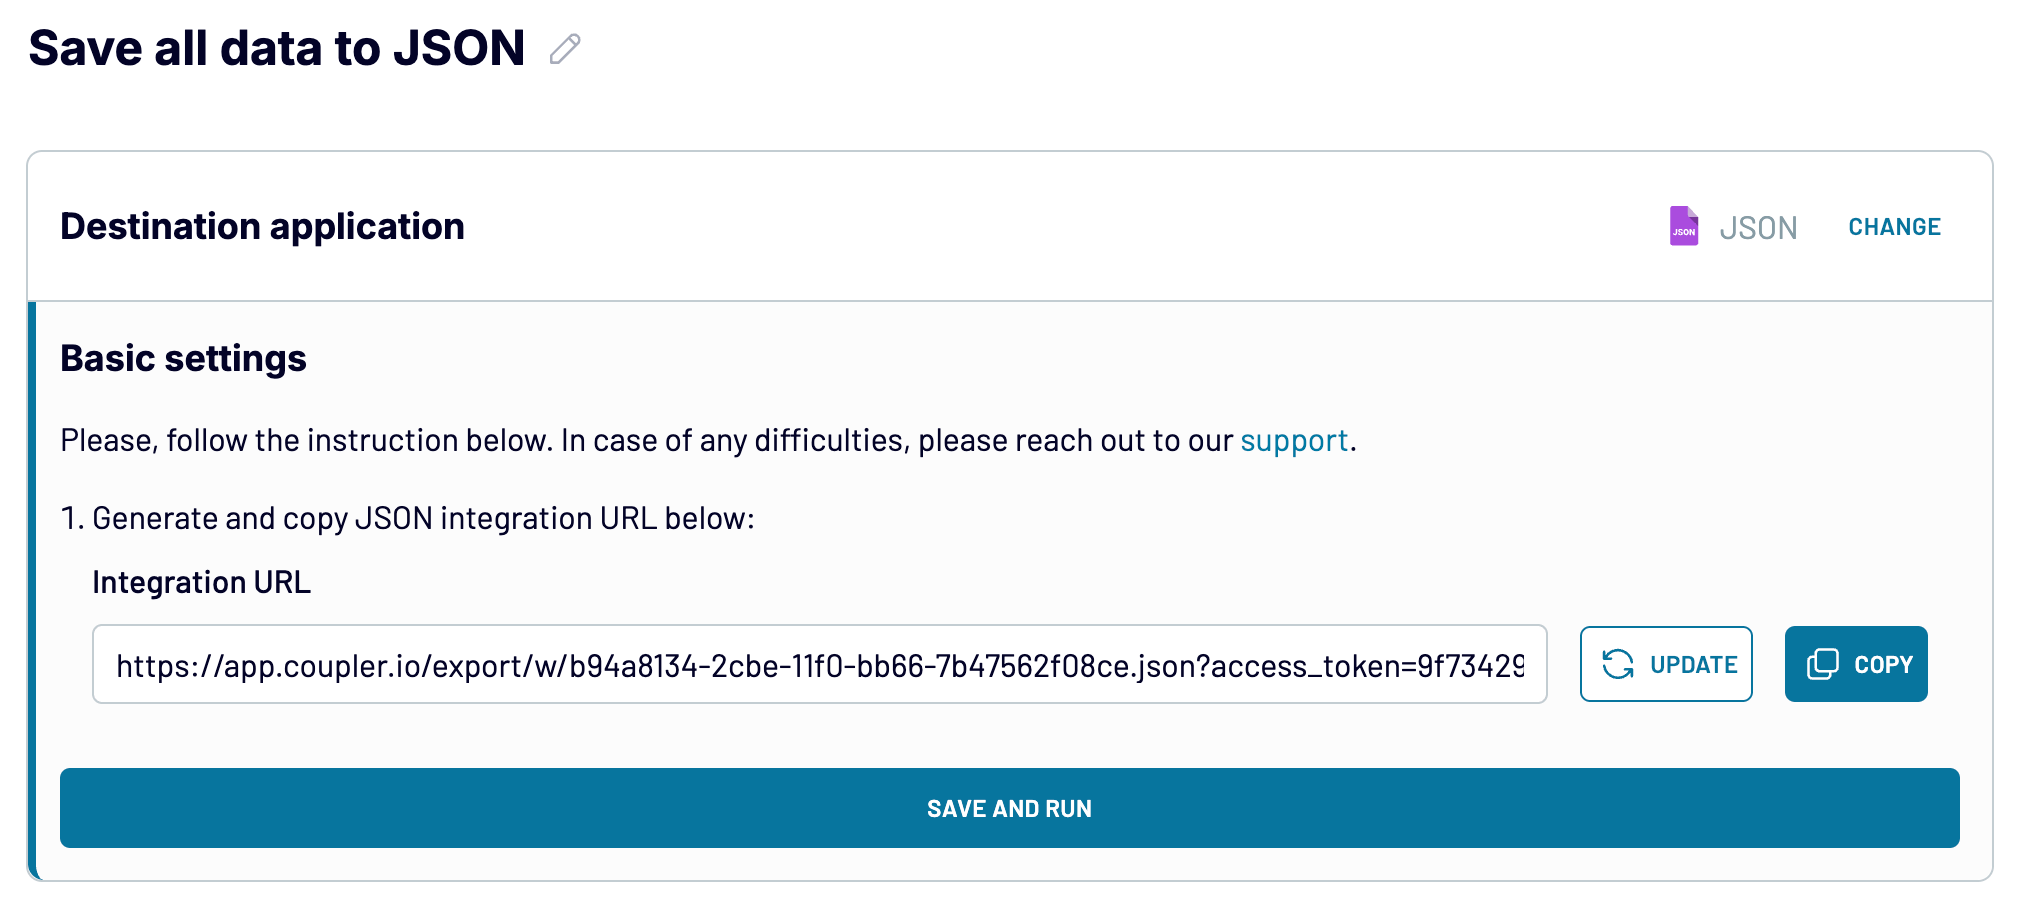Viewport: 2022px width, 902px height.
Task: Click the pencil icon to rename the integration
Action: (x=563, y=48)
